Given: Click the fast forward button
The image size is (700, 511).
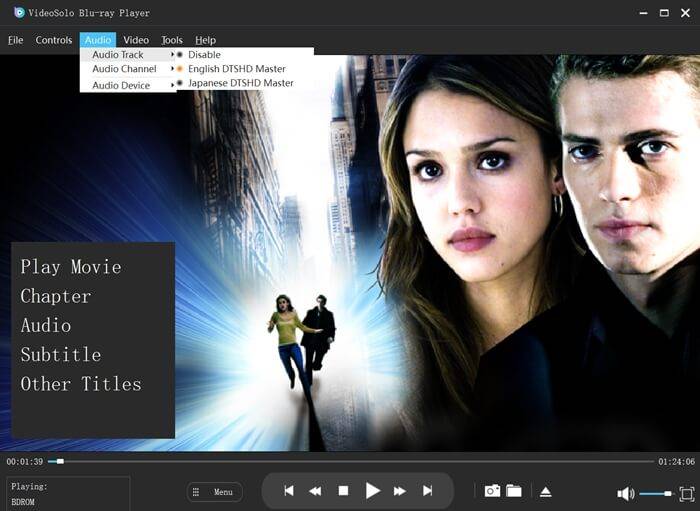Looking at the screenshot, I should point(400,491).
